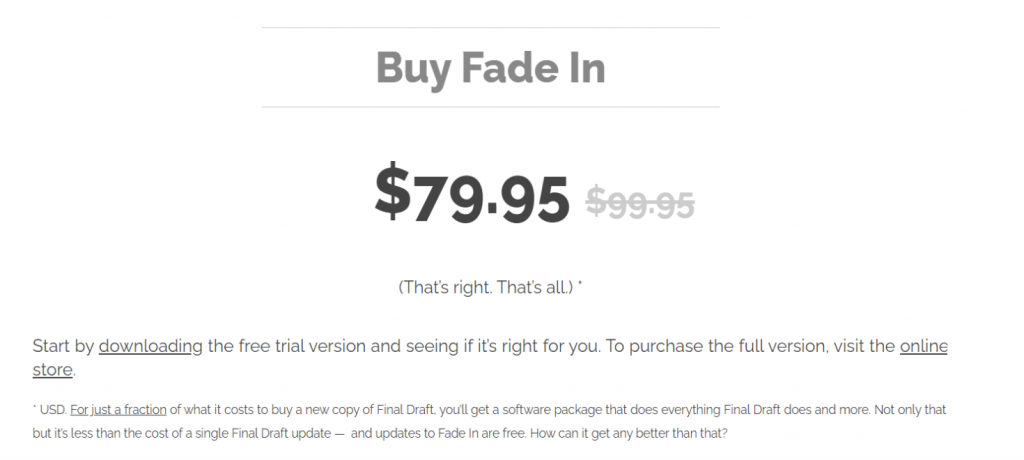This screenshot has width=1024, height=460.
Task: Click the $79.95 current price
Action: coord(472,197)
